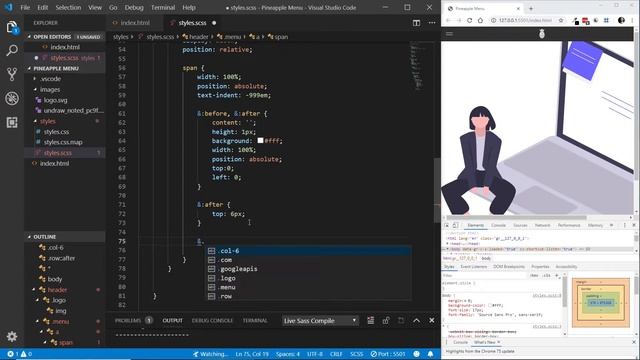The image size is (640, 360).
Task: Maximize the panel with the up chevron
Action: pos(416,320)
